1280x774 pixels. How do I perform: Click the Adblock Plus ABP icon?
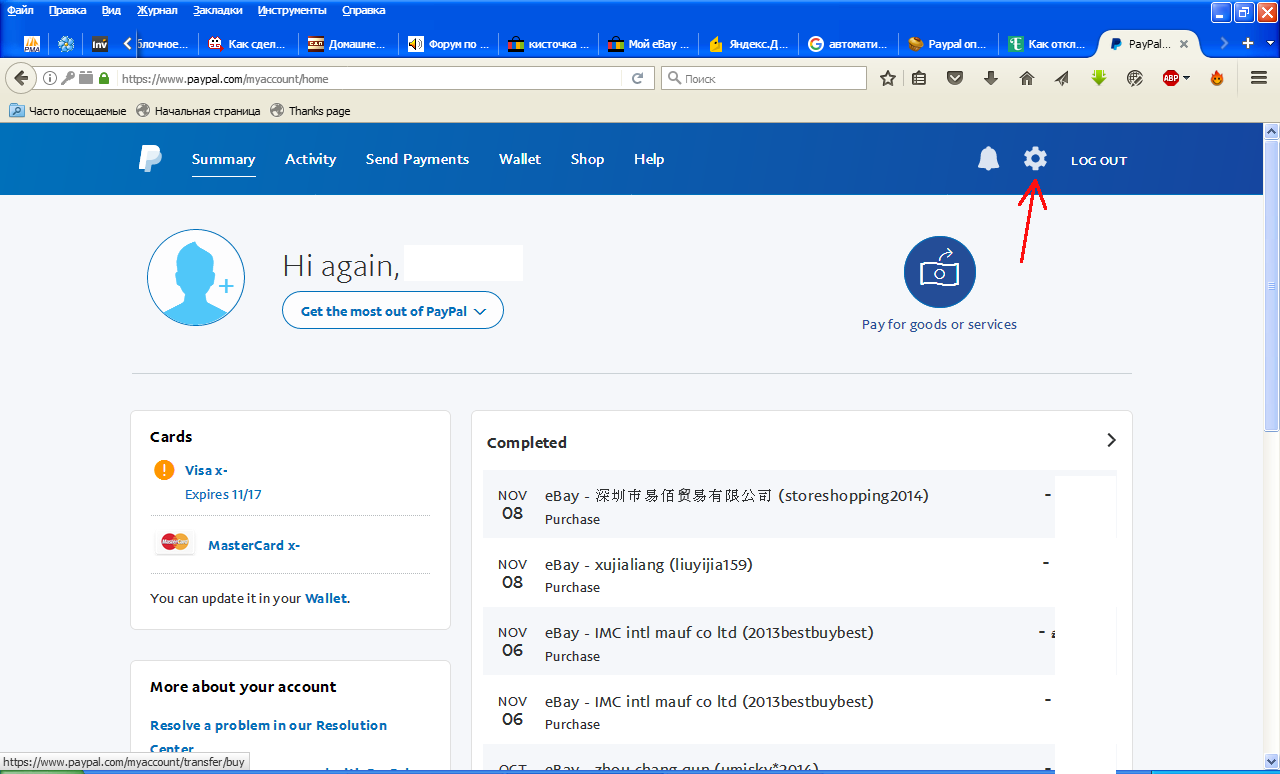click(x=1171, y=78)
